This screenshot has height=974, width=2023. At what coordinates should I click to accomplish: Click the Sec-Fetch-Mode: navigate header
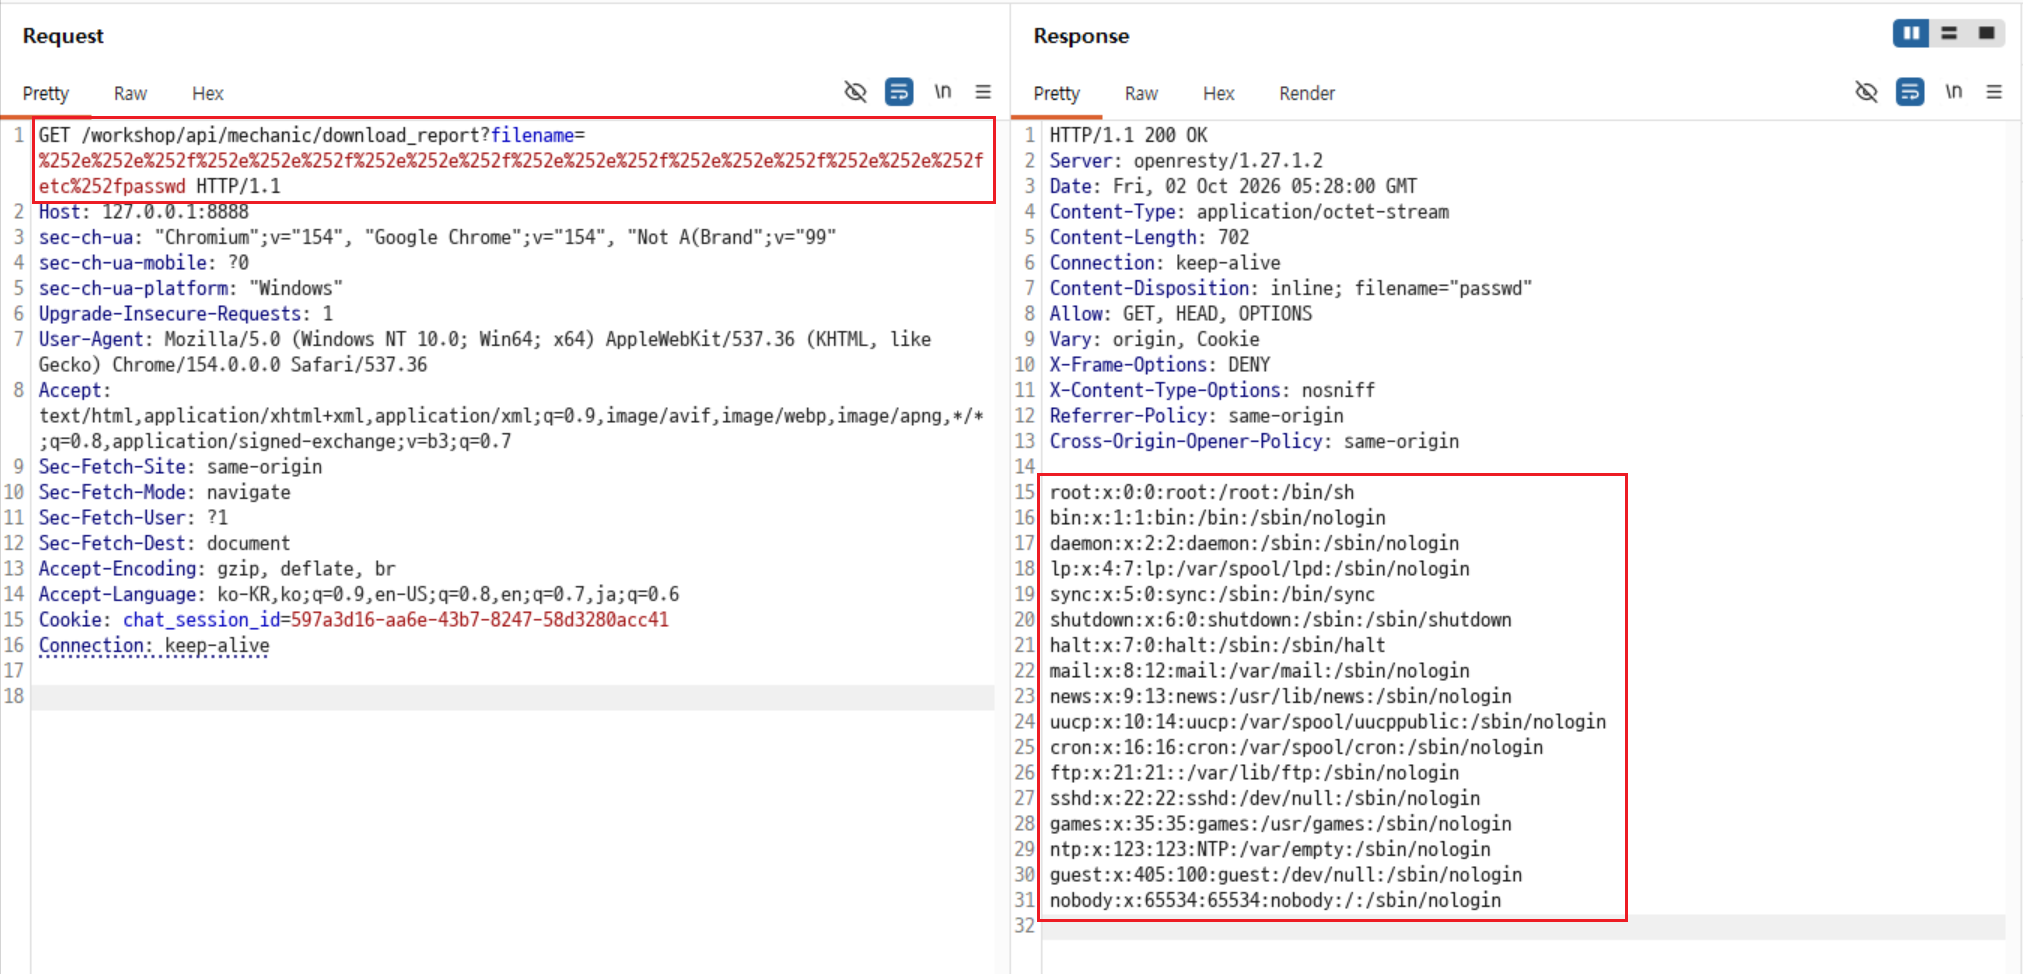[165, 492]
